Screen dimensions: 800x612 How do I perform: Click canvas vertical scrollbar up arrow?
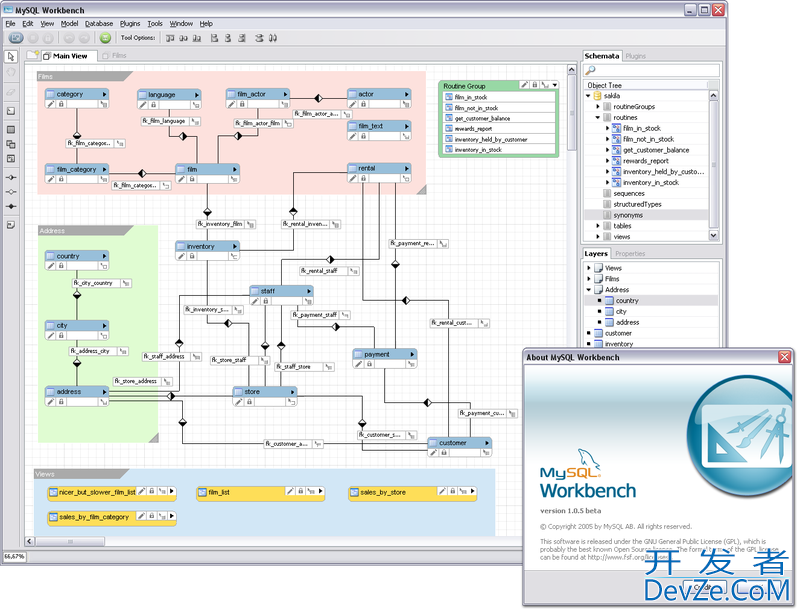pos(572,70)
